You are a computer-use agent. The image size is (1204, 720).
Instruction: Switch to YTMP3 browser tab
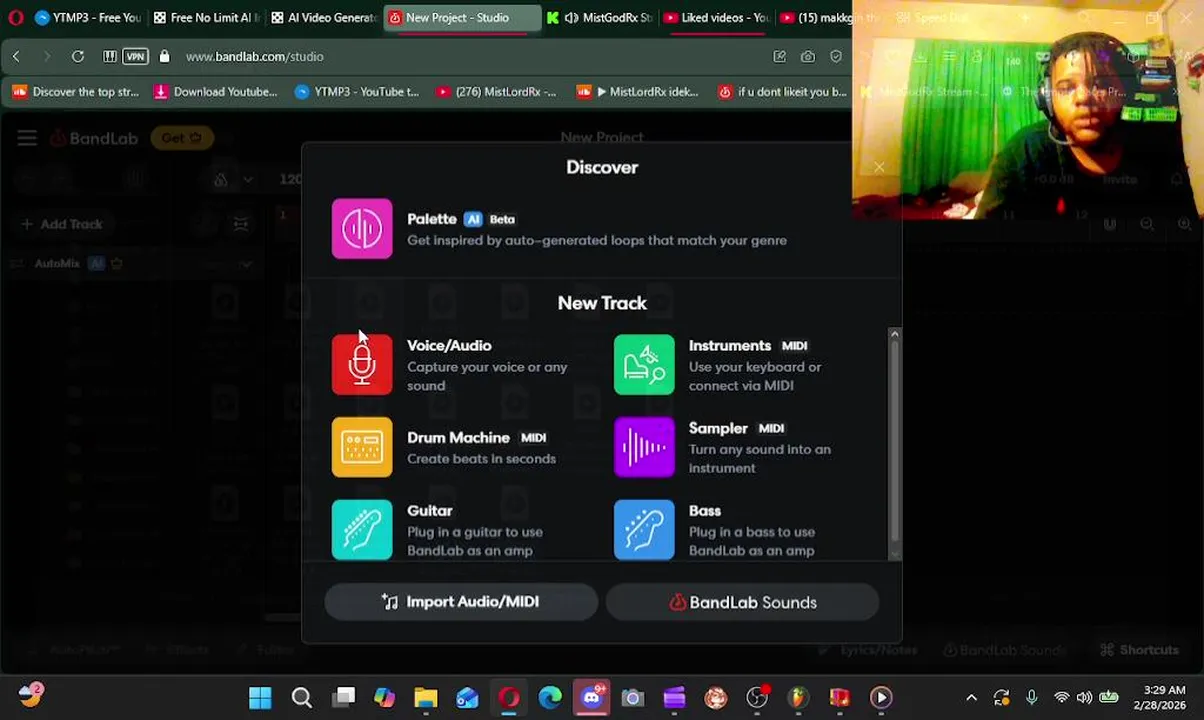[x=88, y=18]
